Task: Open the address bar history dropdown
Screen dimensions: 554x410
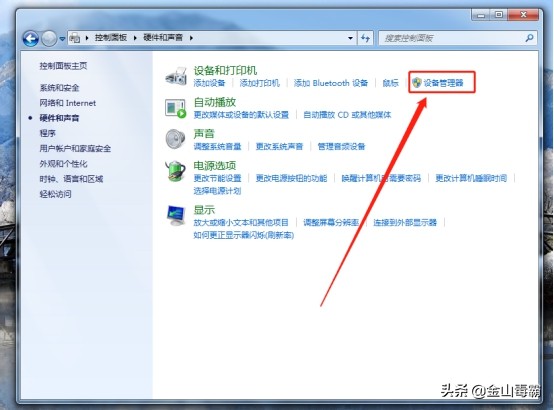Action: coord(350,38)
